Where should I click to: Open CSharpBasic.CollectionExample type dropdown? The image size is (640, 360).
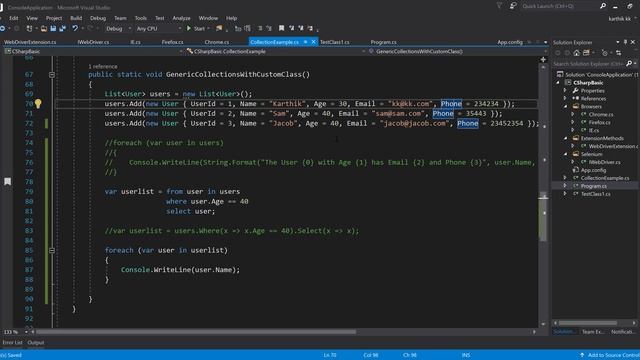coord(275,51)
